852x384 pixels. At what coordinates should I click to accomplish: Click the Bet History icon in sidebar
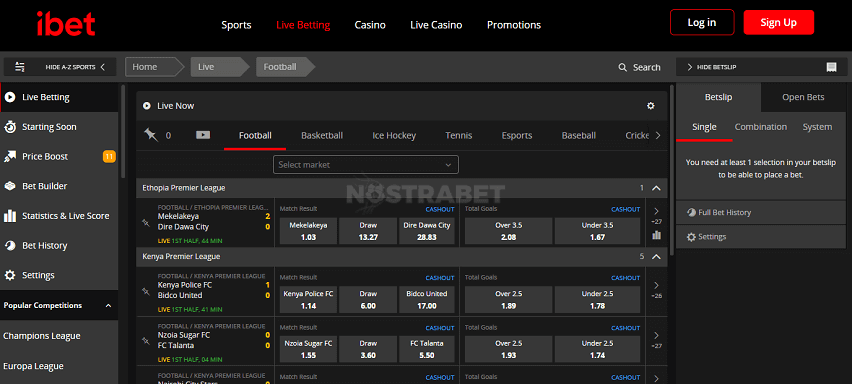pos(10,245)
